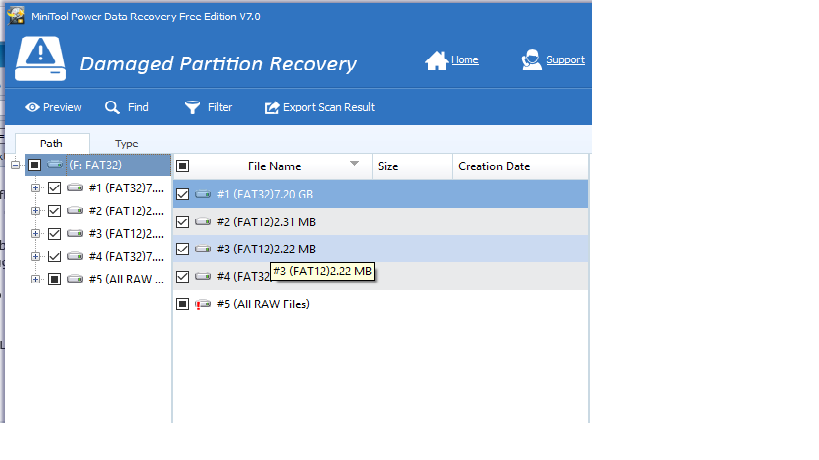Uncheck #3 (FAT12)2.22 MB in file list
The width and height of the screenshot is (819, 460).
click(x=182, y=249)
